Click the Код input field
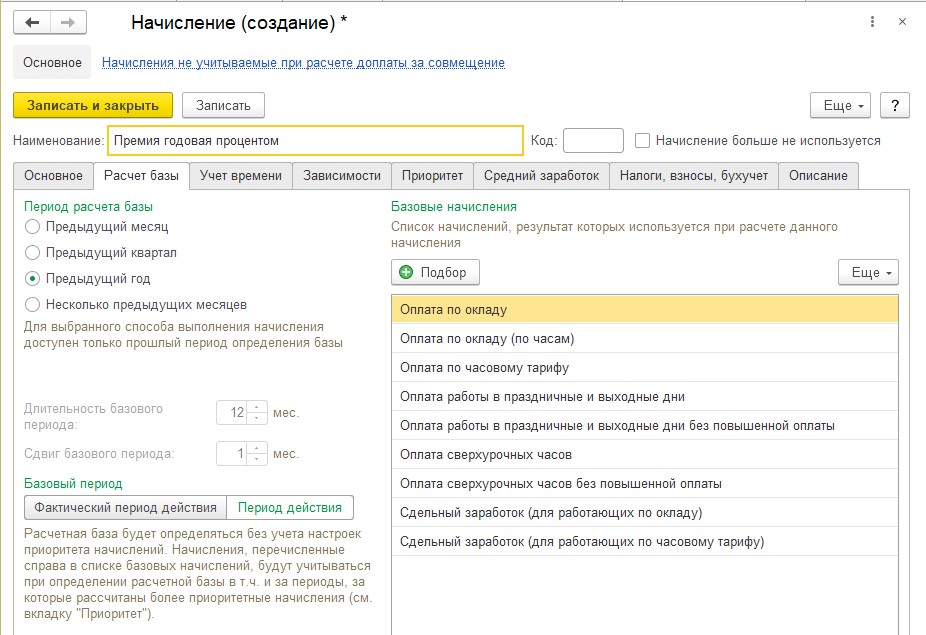 click(593, 141)
